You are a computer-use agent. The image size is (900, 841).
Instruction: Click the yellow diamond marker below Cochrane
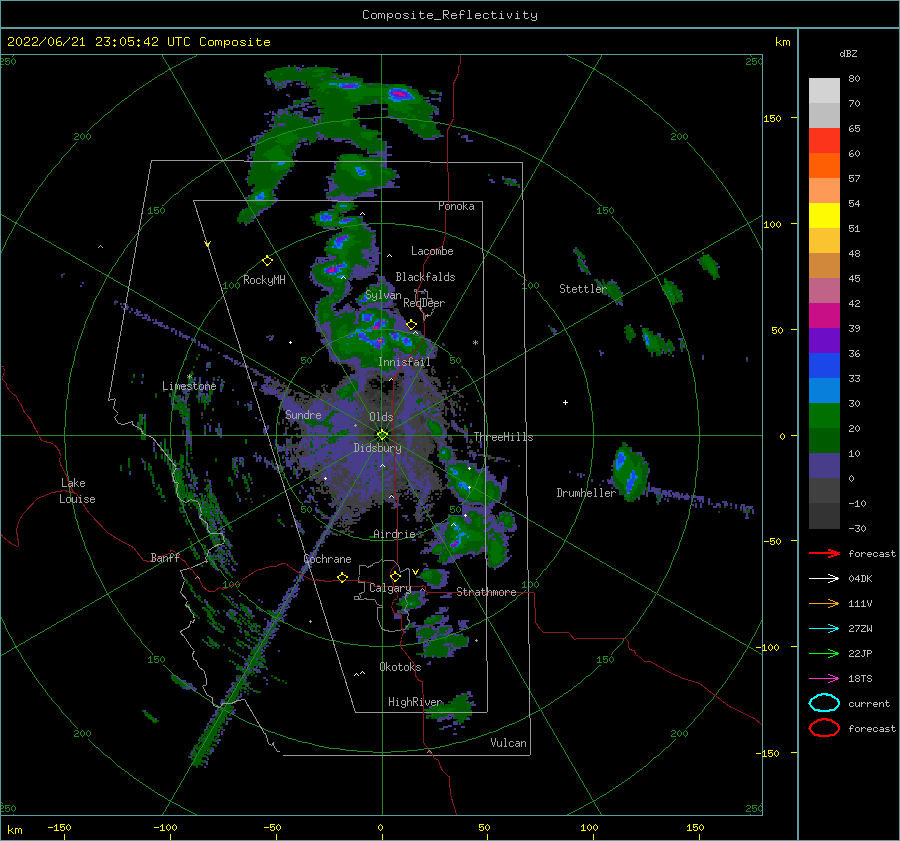[343, 578]
